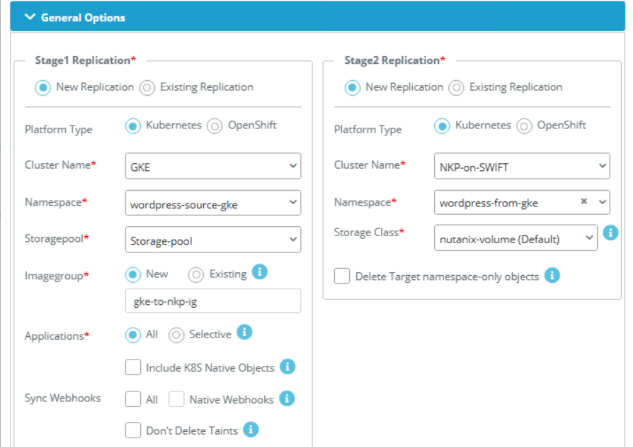
Task: Open the nutanix-volume Storage Class dropdown
Action: (x=516, y=238)
